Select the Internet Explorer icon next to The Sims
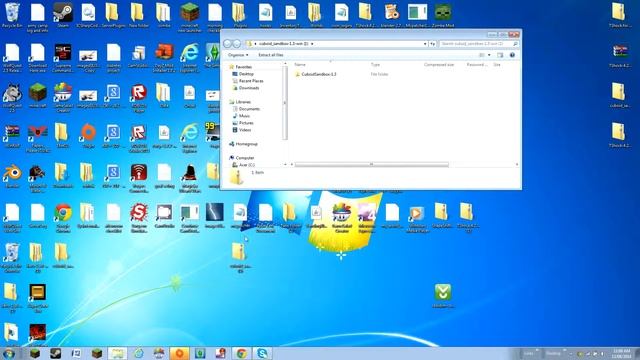Screen dimensions: 640x360 (190, 58)
